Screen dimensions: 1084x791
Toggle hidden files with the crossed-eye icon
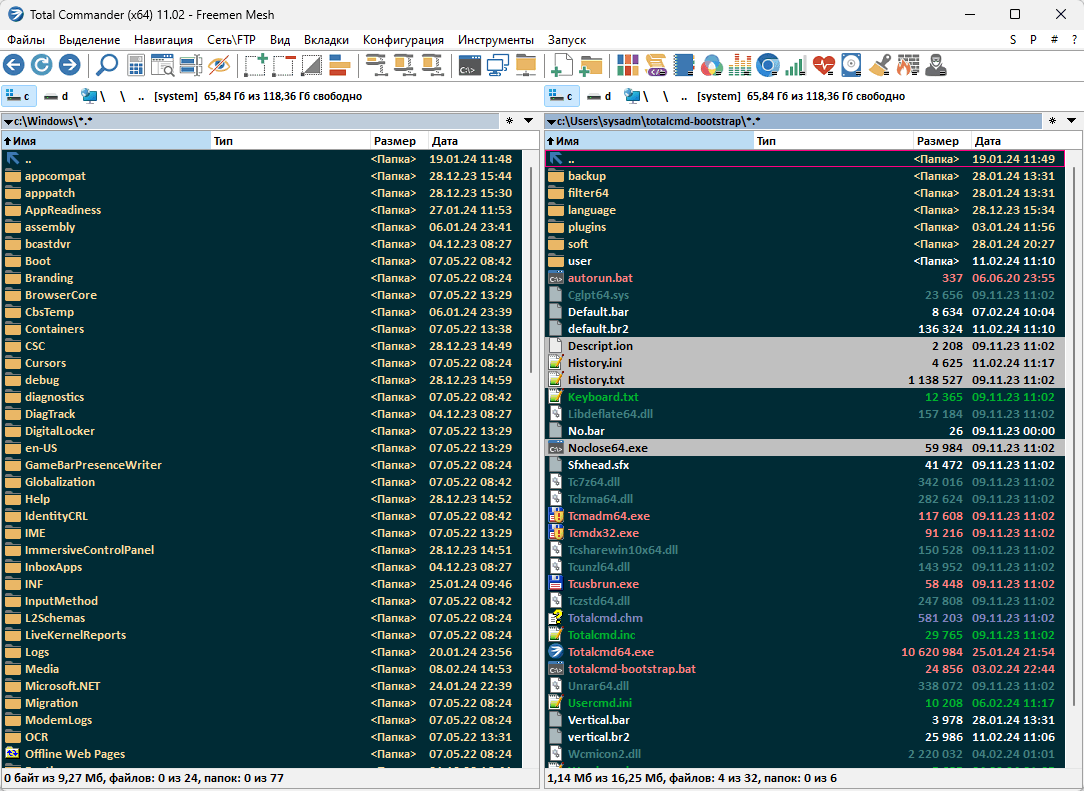[x=219, y=66]
